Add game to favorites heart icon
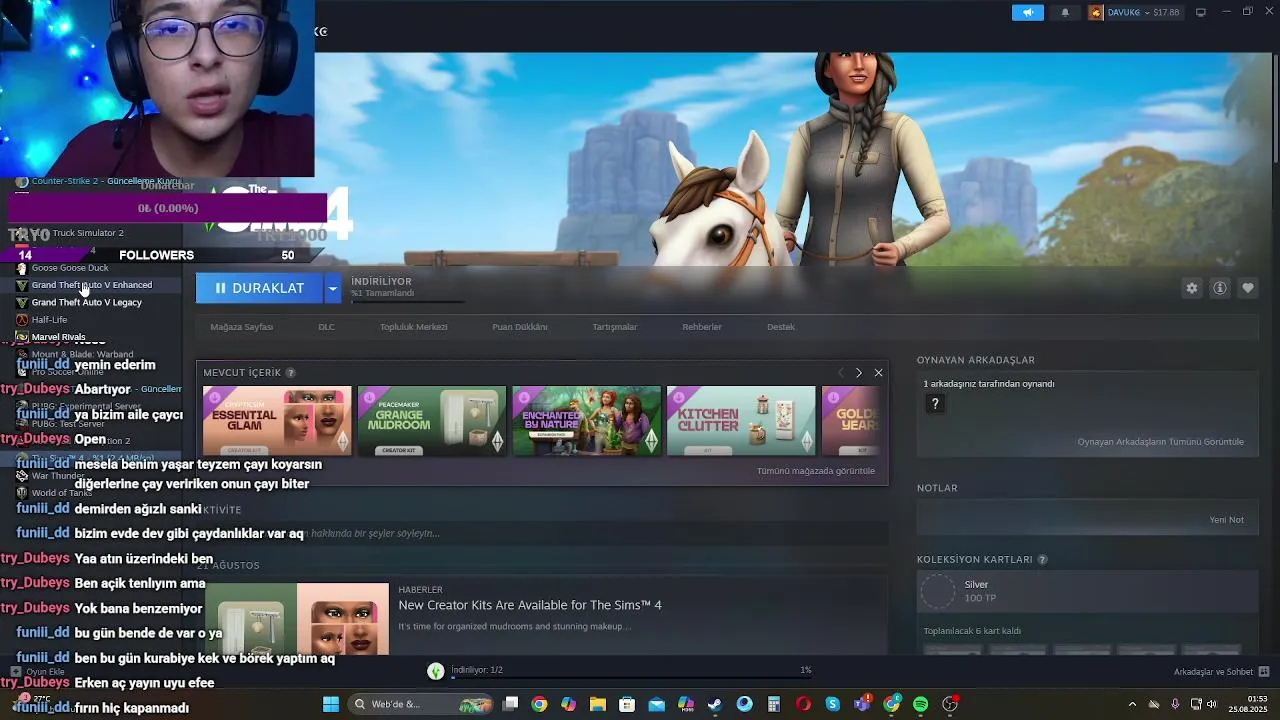1280x720 pixels. point(1248,288)
